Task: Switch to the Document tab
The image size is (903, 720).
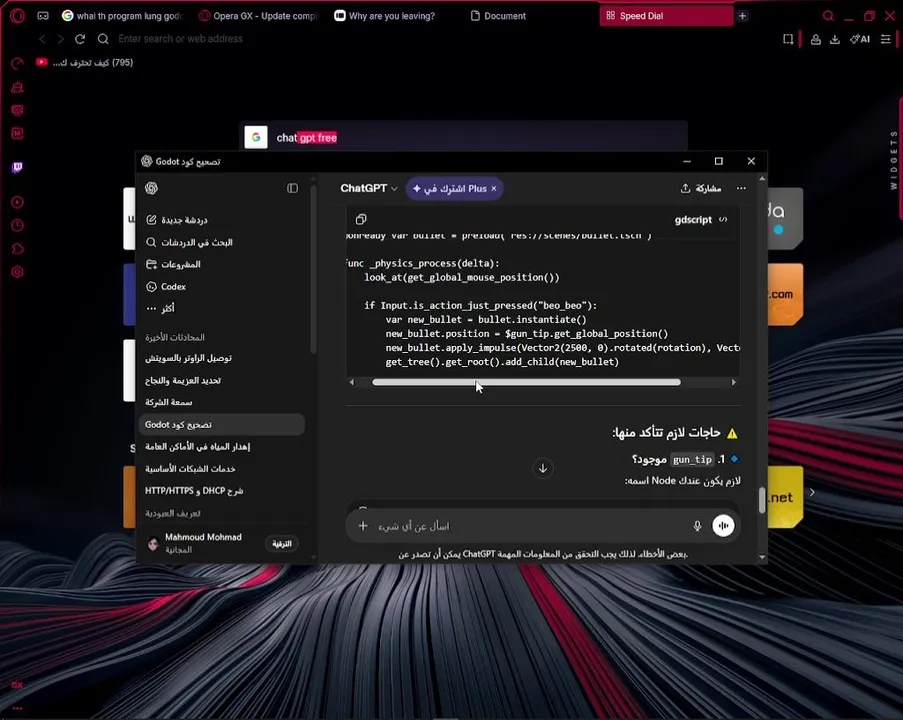Action: (x=499, y=16)
